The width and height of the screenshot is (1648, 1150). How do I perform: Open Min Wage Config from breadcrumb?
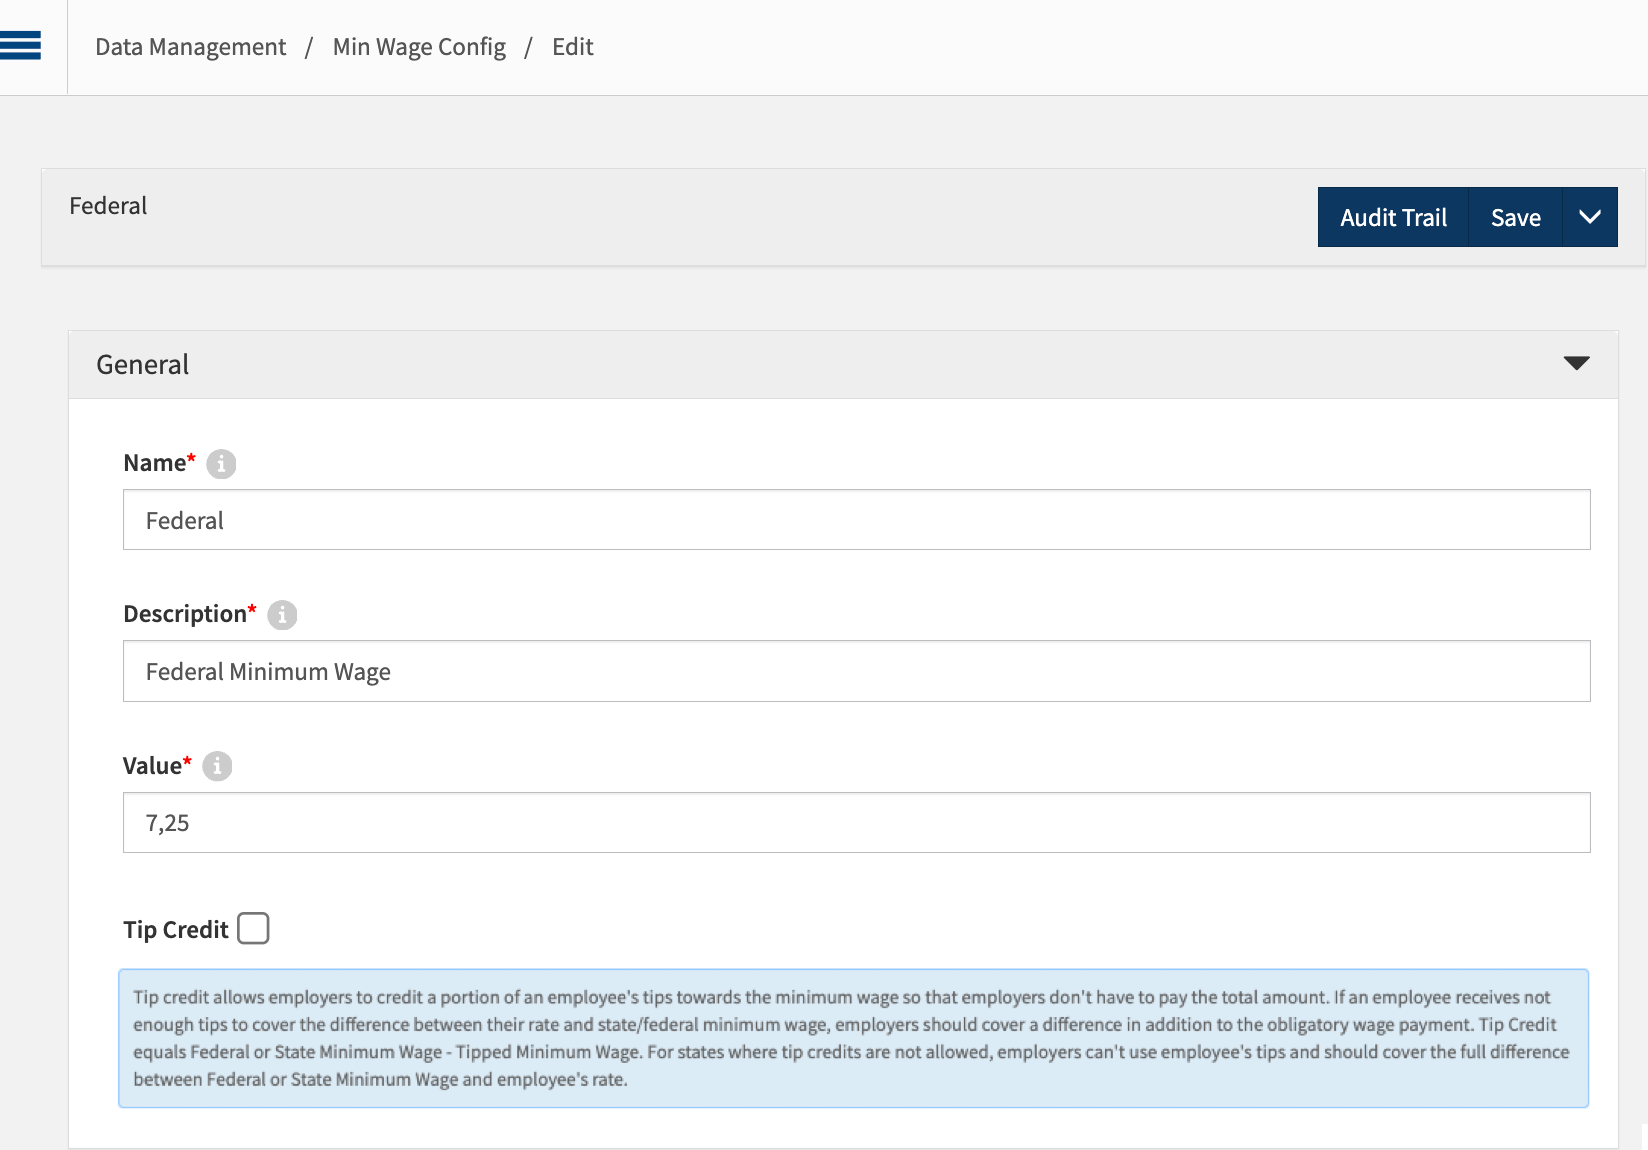pyautogui.click(x=419, y=46)
